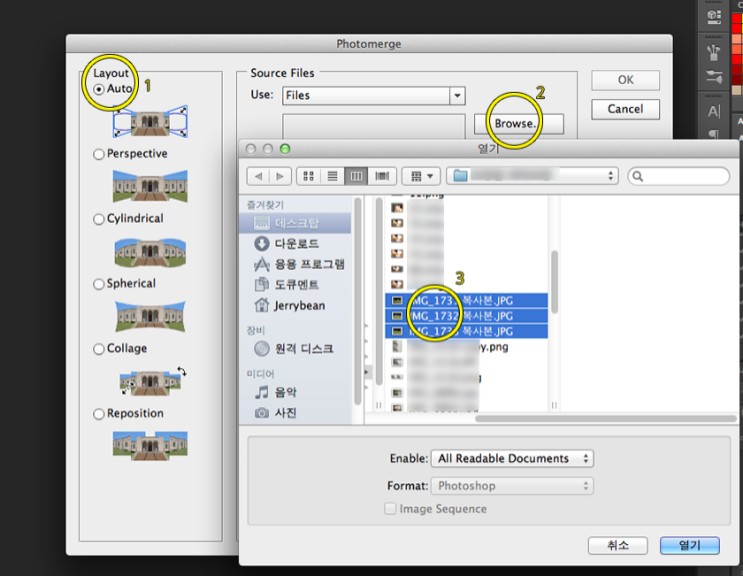
Task: Go forward with the right arrow button
Action: (280, 176)
